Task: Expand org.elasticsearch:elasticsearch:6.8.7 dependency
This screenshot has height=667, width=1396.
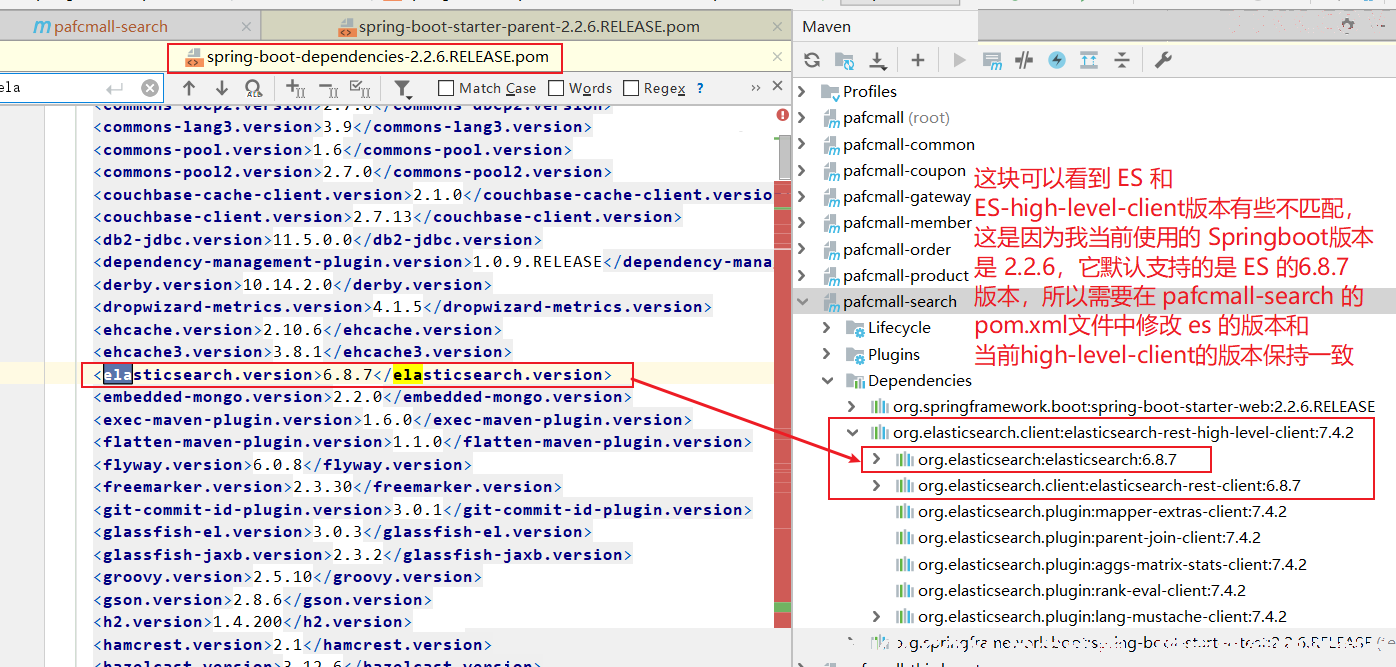Action: click(877, 459)
